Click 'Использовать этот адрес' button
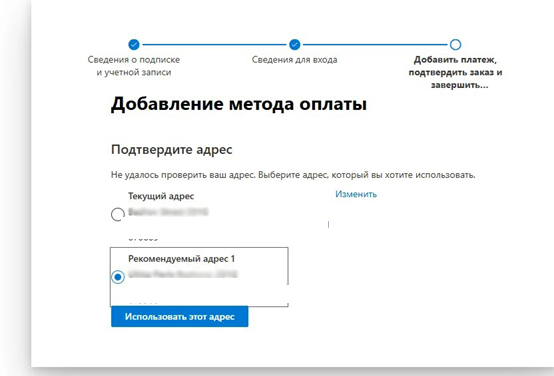This screenshot has height=376, width=554. tap(179, 317)
